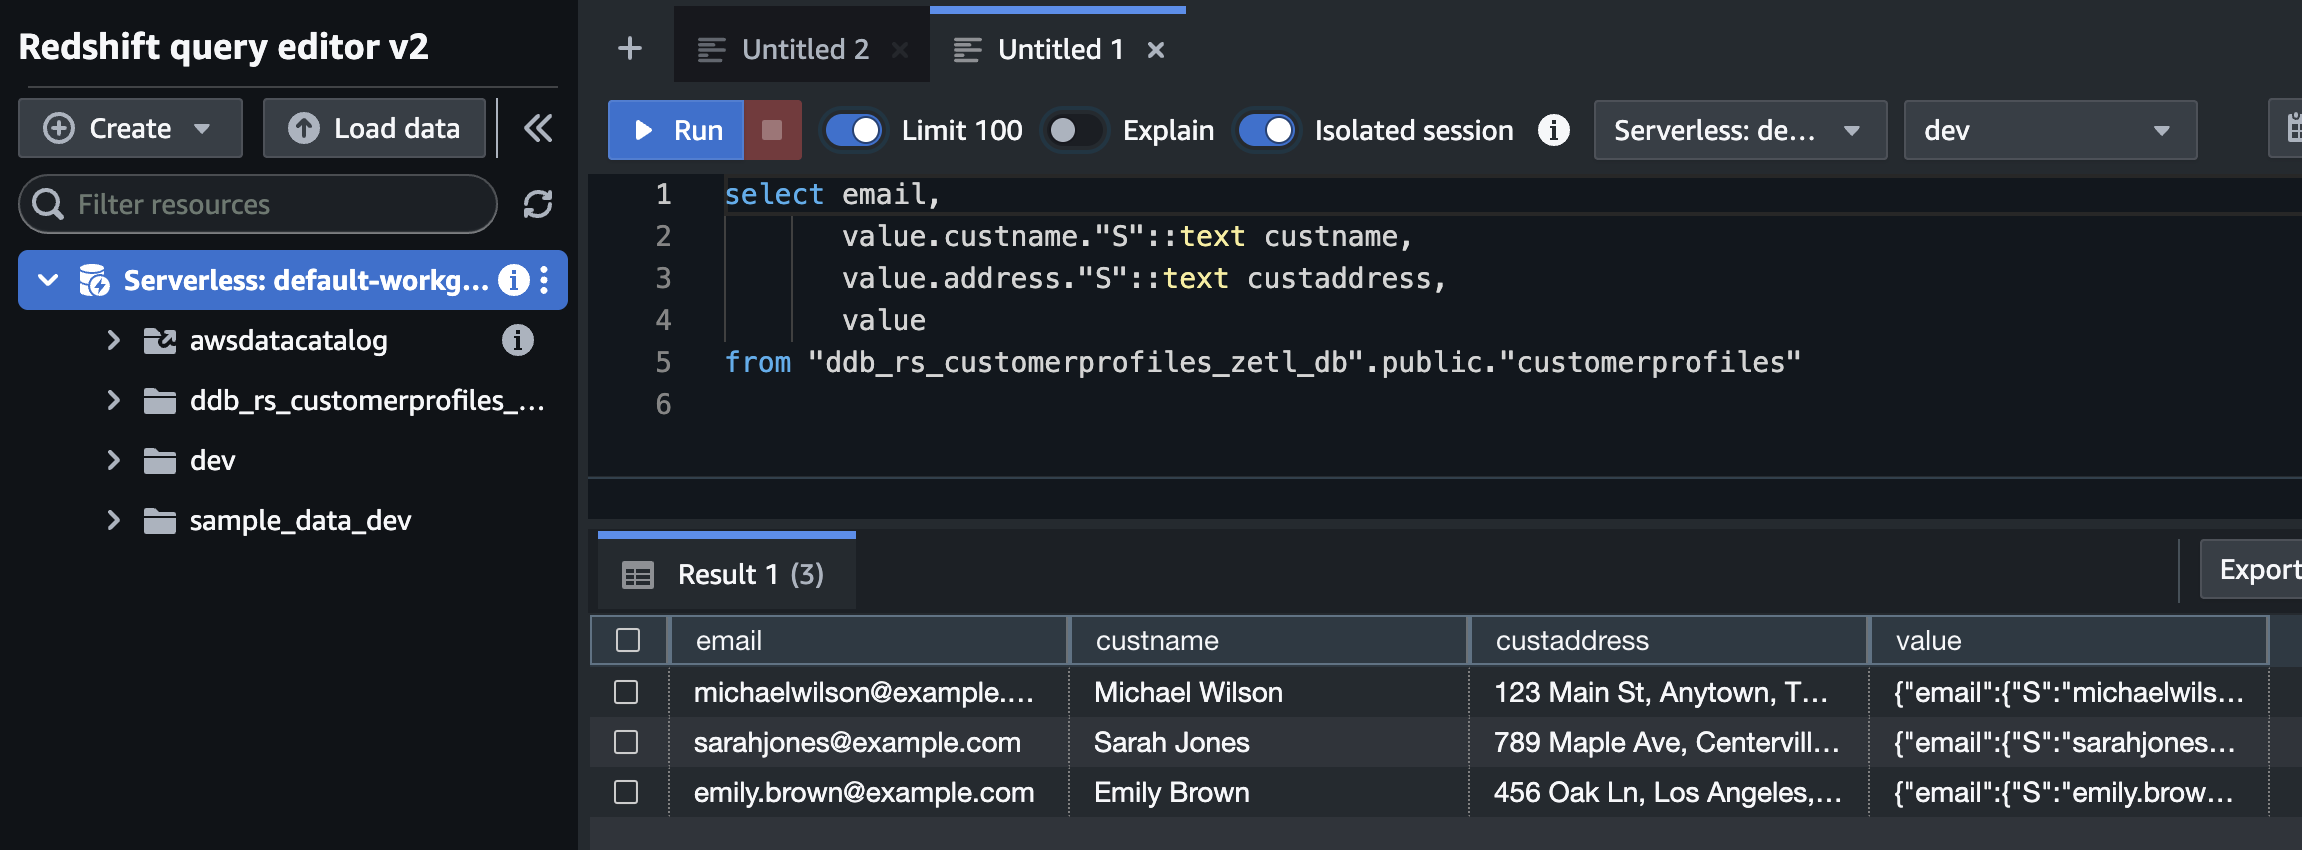The width and height of the screenshot is (2302, 850).
Task: Enable the Explain toggle
Action: coord(1074,130)
